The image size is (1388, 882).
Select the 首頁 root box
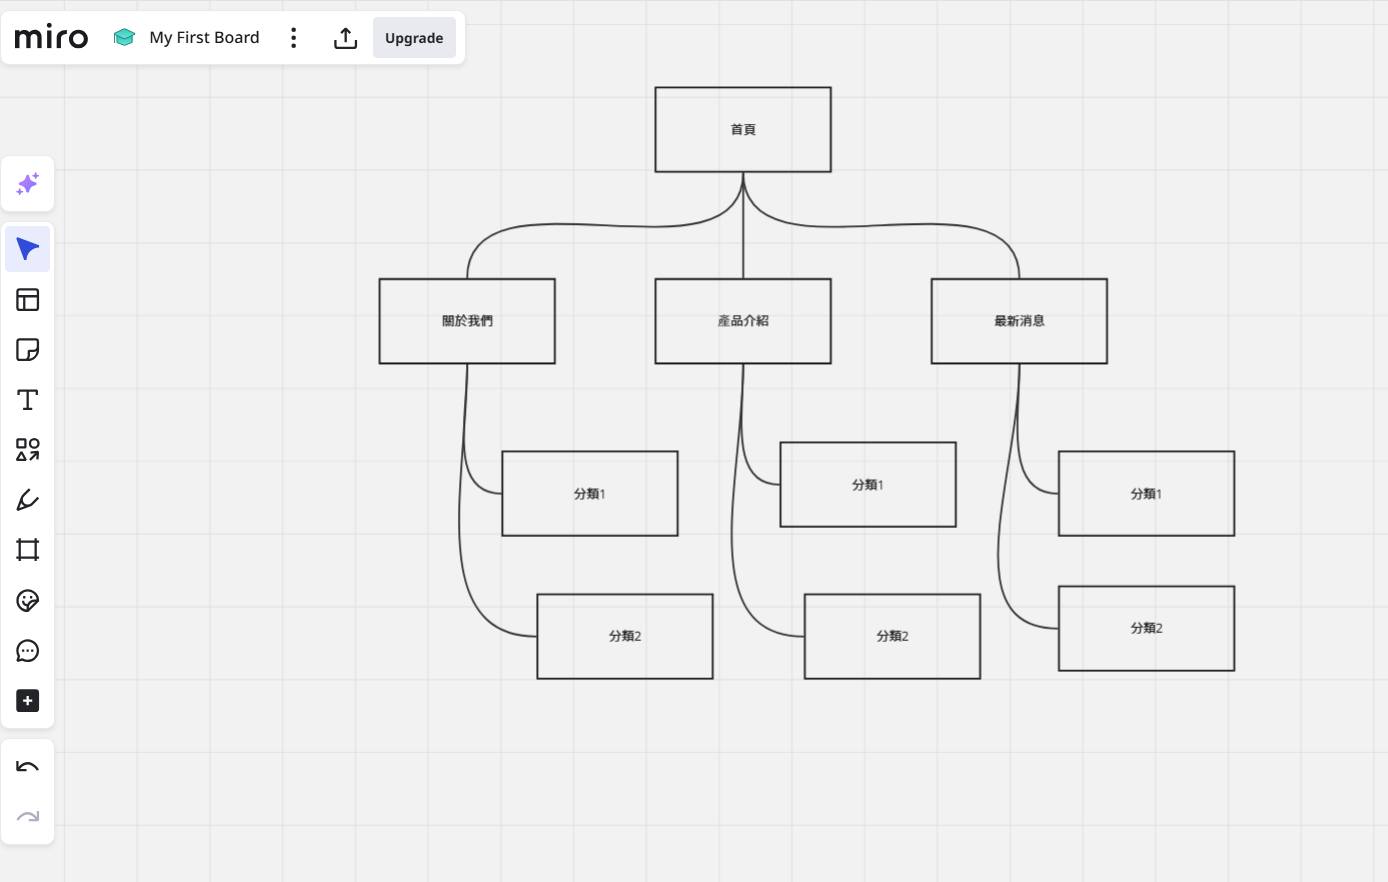pos(743,130)
